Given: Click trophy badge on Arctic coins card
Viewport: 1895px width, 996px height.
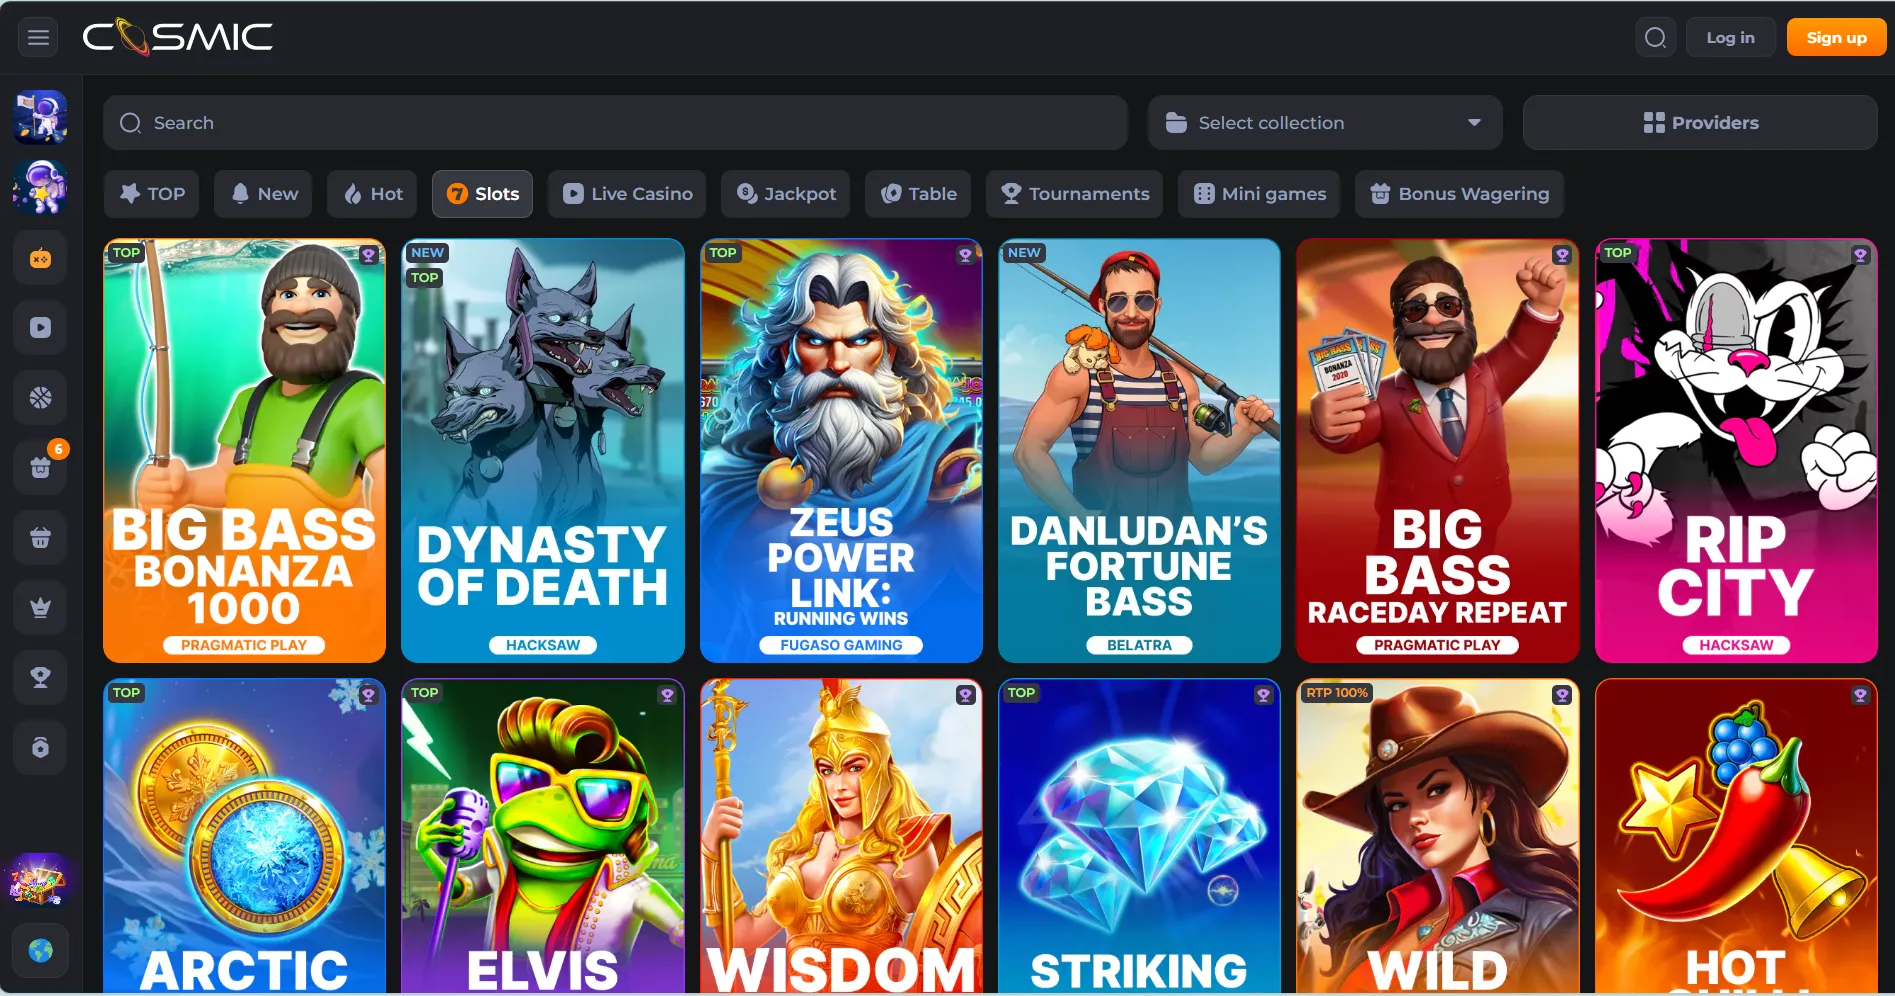Looking at the screenshot, I should [368, 694].
